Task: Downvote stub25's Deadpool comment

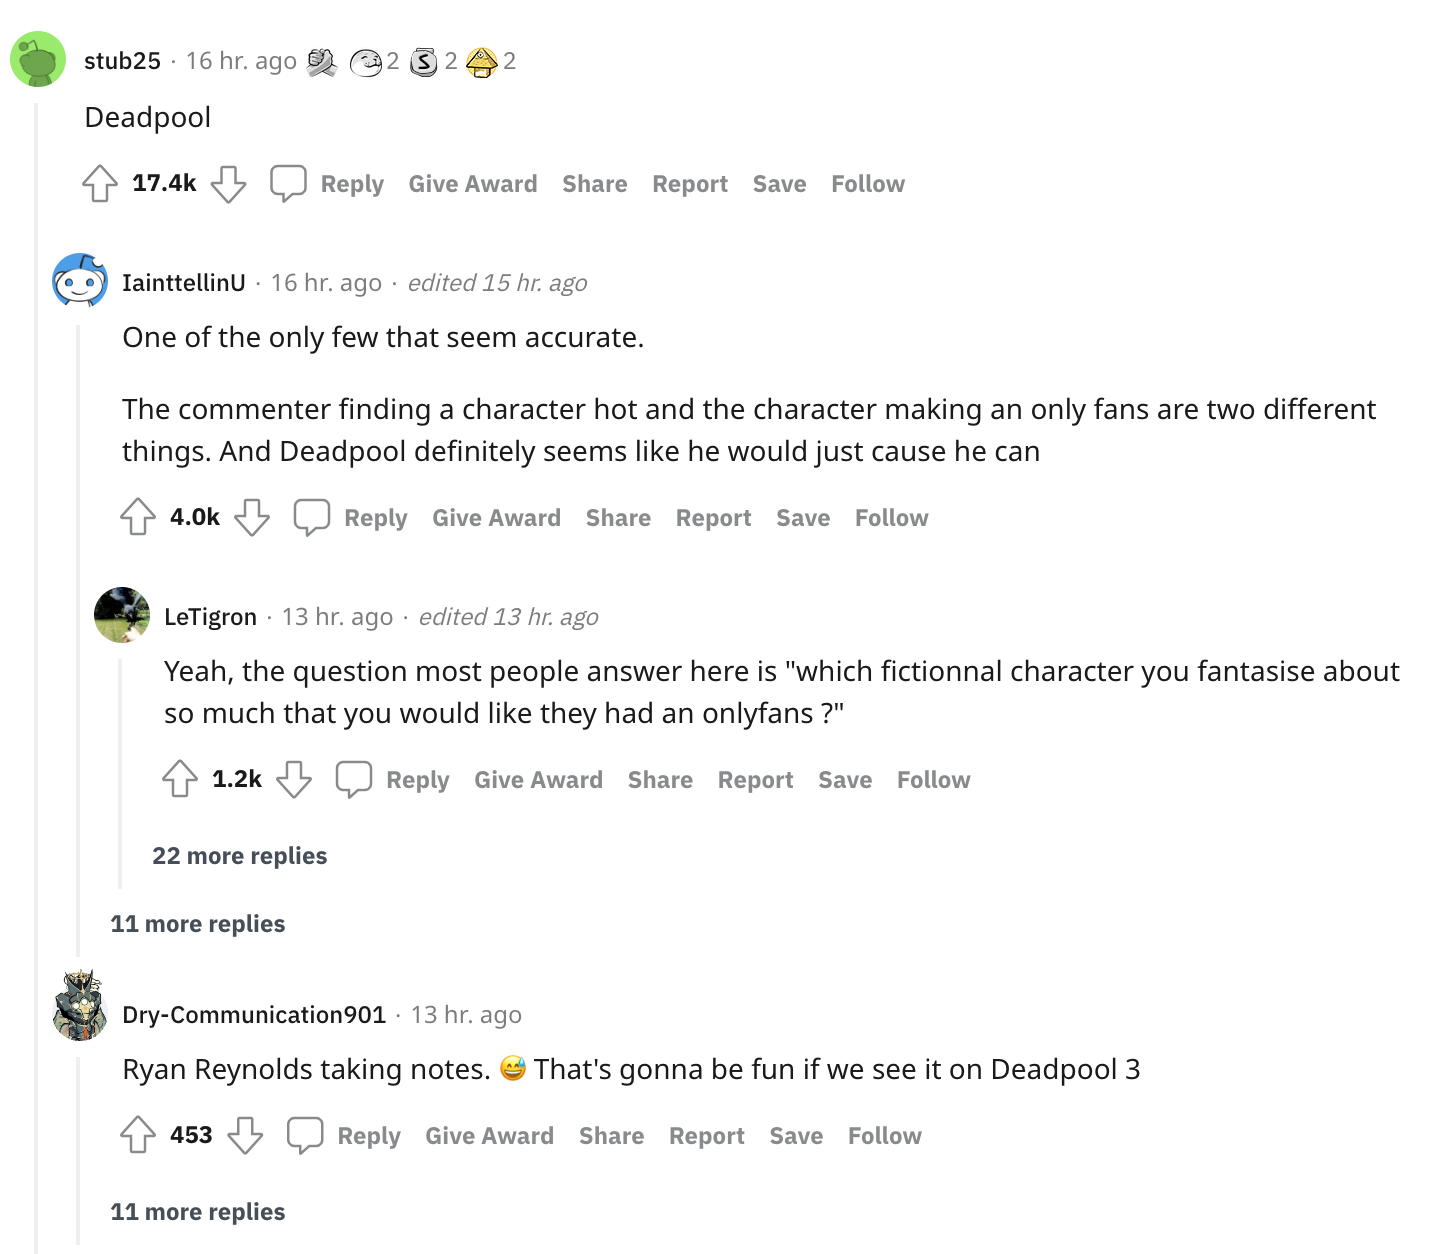Action: (x=228, y=184)
